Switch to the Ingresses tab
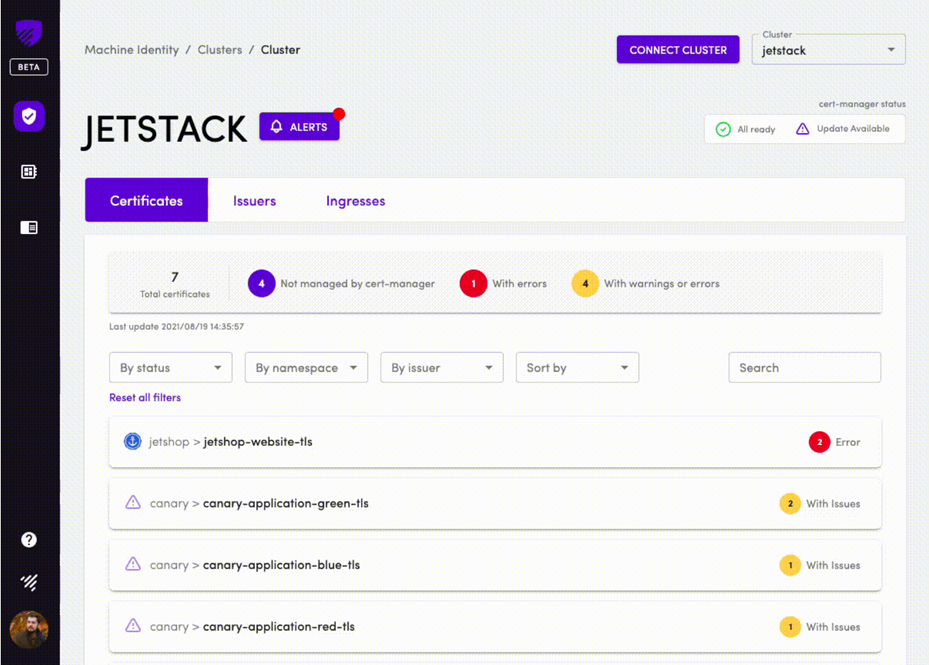929x665 pixels. [355, 200]
